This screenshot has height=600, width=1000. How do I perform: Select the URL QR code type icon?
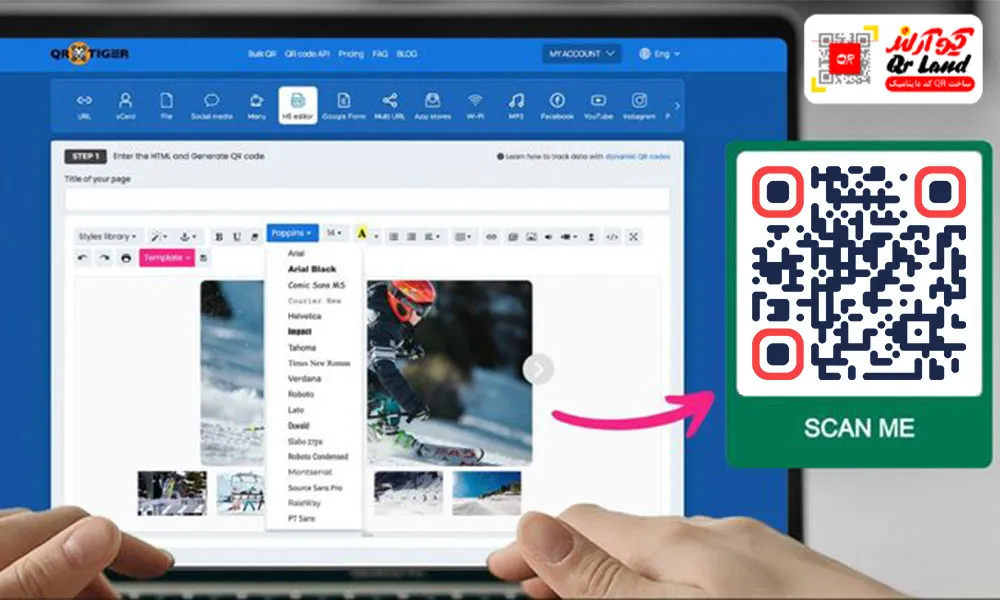pos(84,105)
